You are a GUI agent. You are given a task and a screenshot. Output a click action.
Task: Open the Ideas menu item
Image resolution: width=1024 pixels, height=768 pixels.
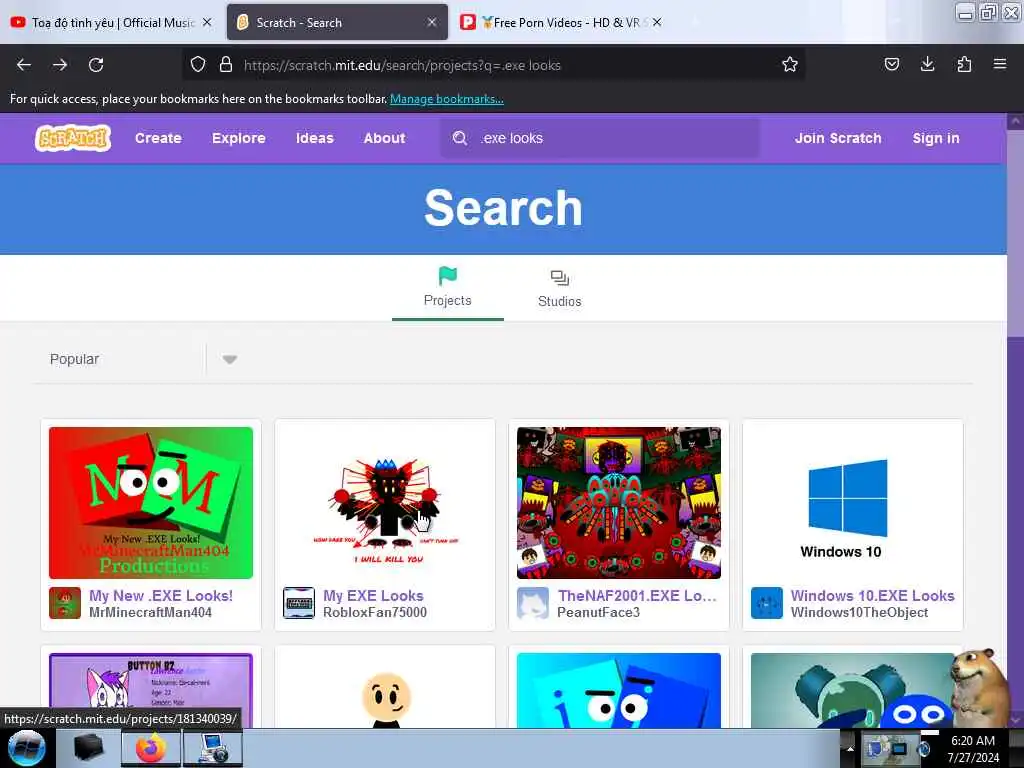(315, 138)
